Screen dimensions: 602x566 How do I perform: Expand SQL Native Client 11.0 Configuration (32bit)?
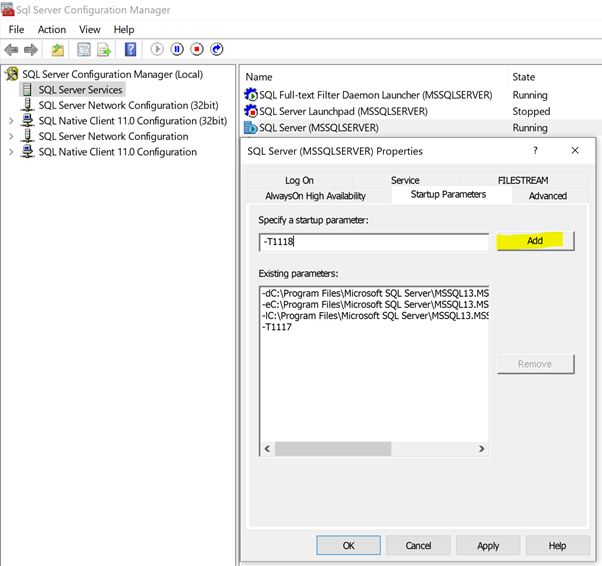point(11,121)
